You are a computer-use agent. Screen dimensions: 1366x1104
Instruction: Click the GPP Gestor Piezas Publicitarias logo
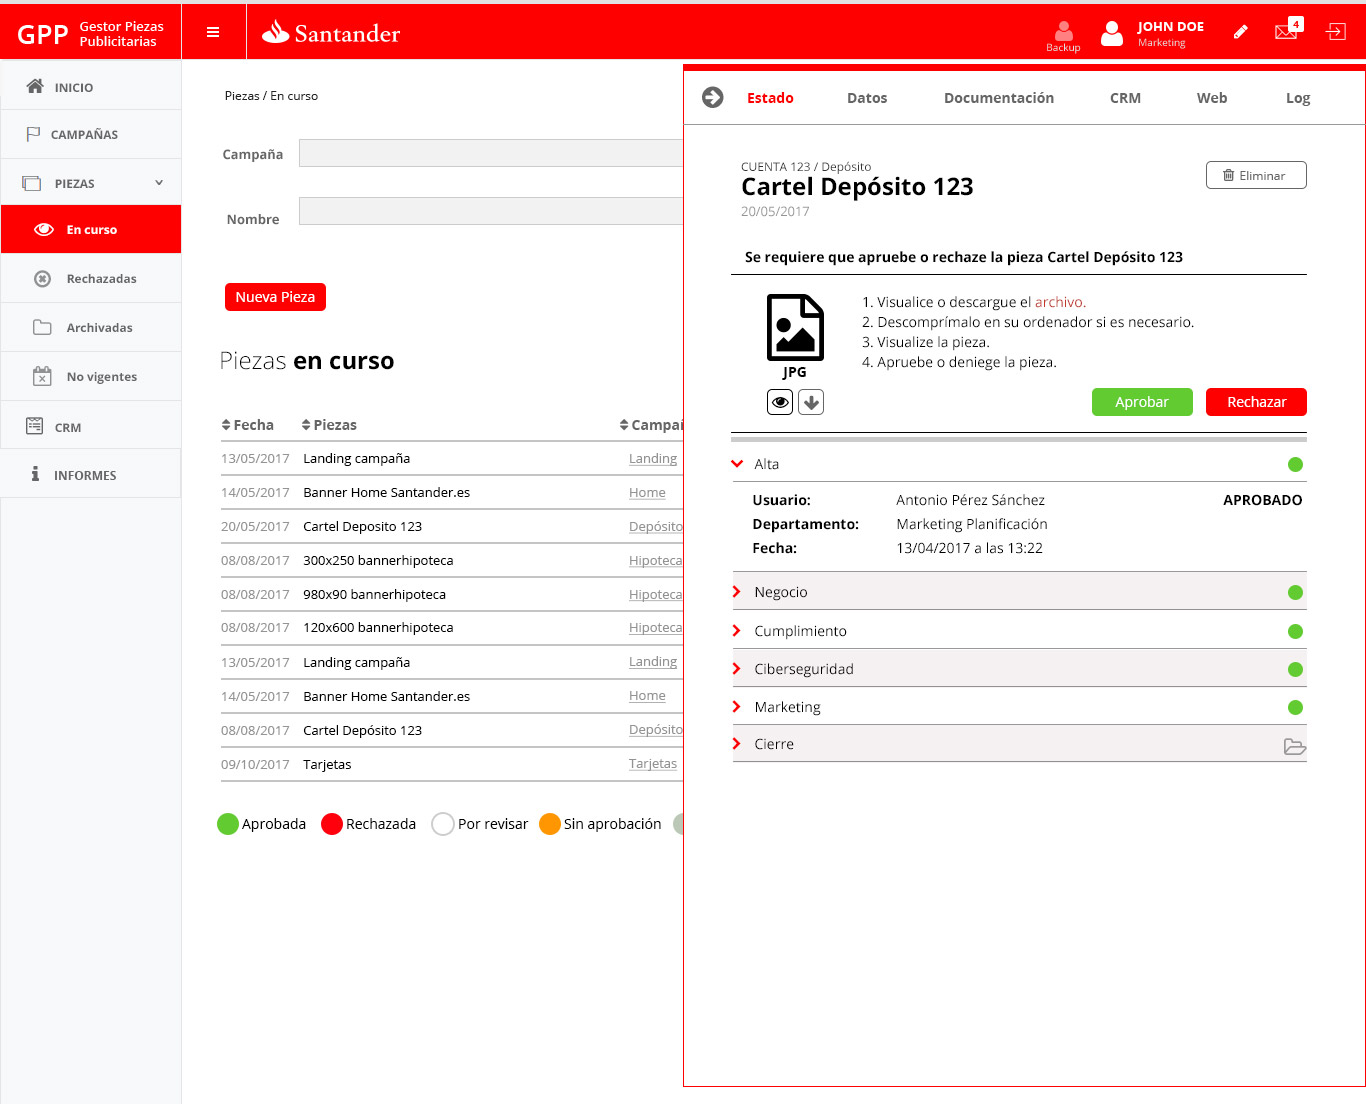91,34
